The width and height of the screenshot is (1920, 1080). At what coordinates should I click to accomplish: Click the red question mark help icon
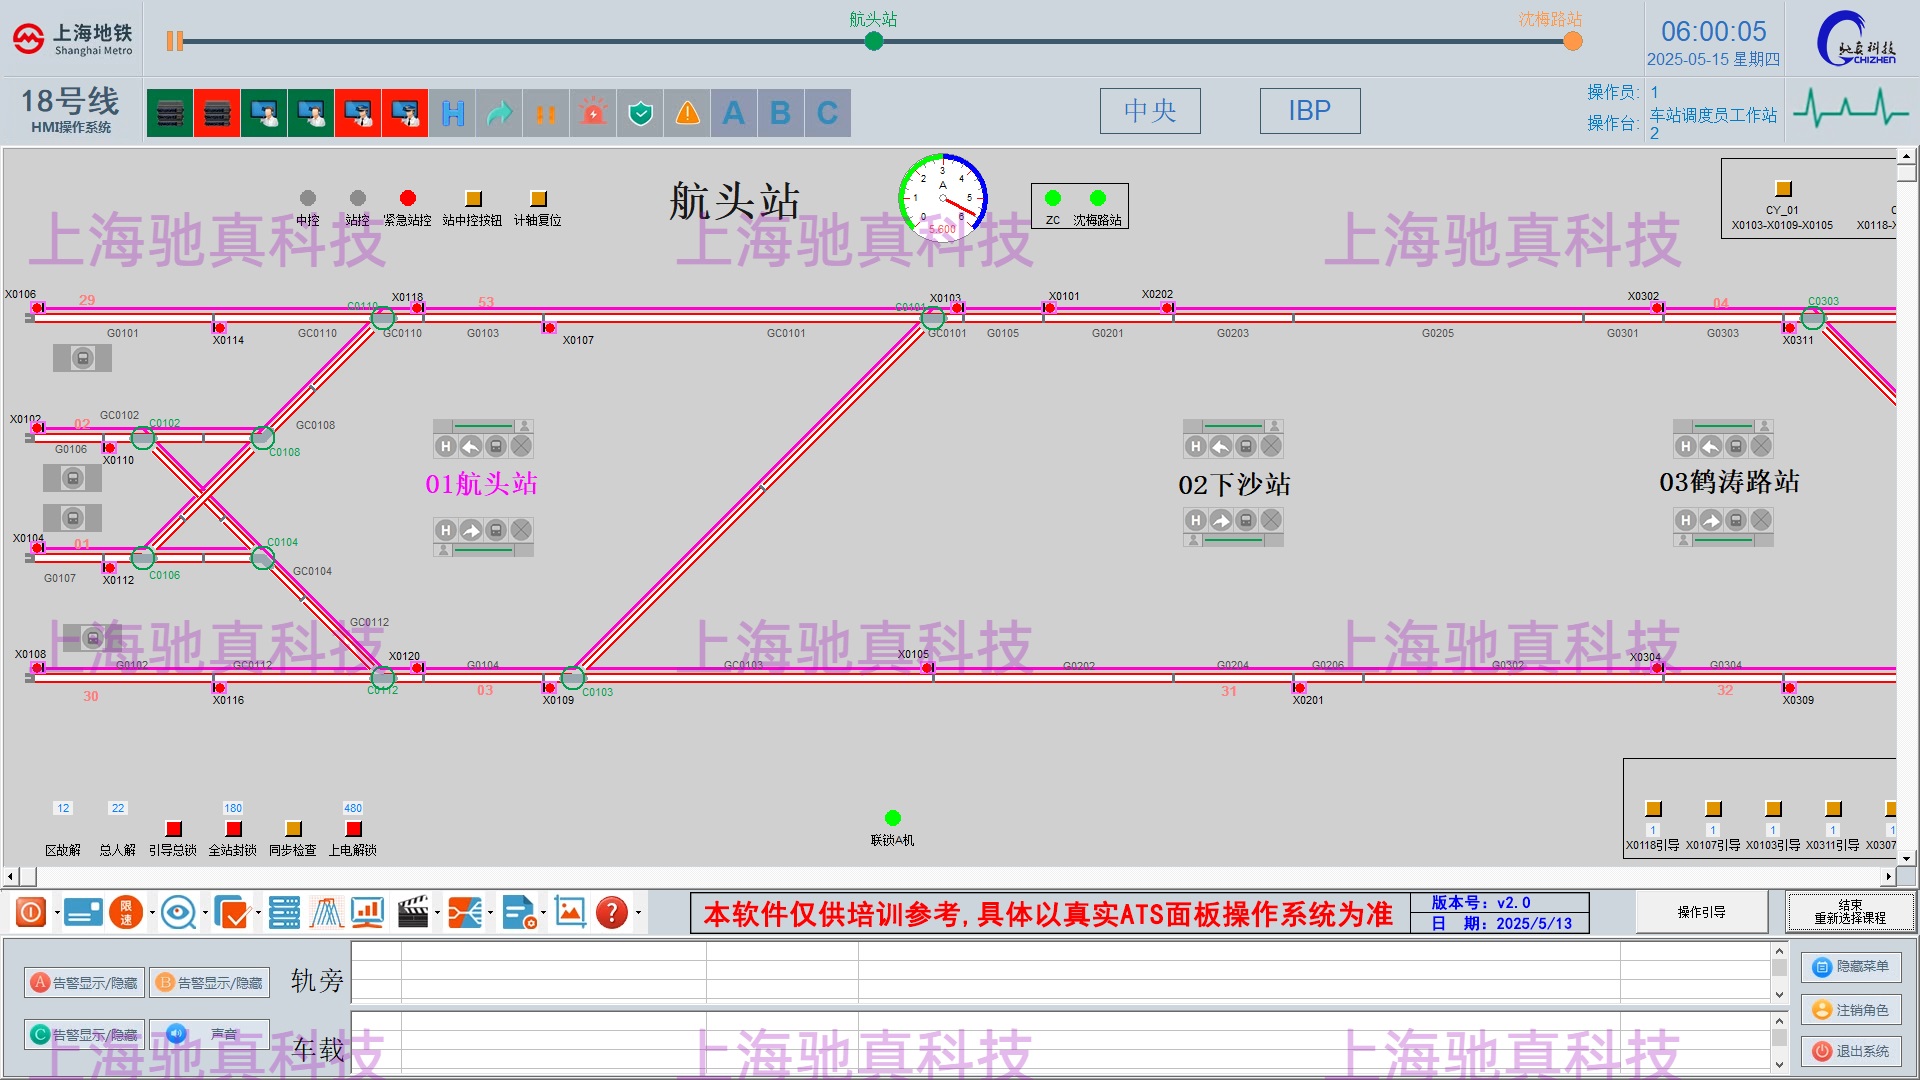click(611, 912)
